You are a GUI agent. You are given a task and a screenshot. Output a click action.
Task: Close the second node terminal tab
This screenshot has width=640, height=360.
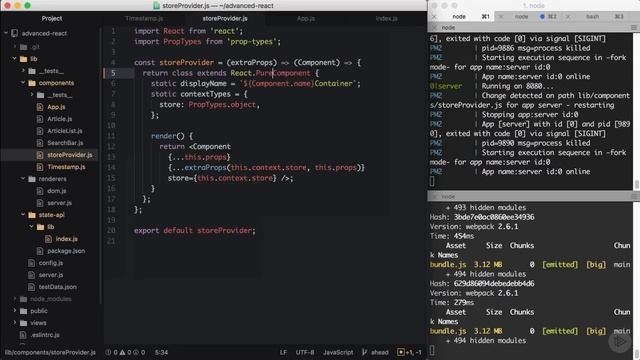pos(501,17)
